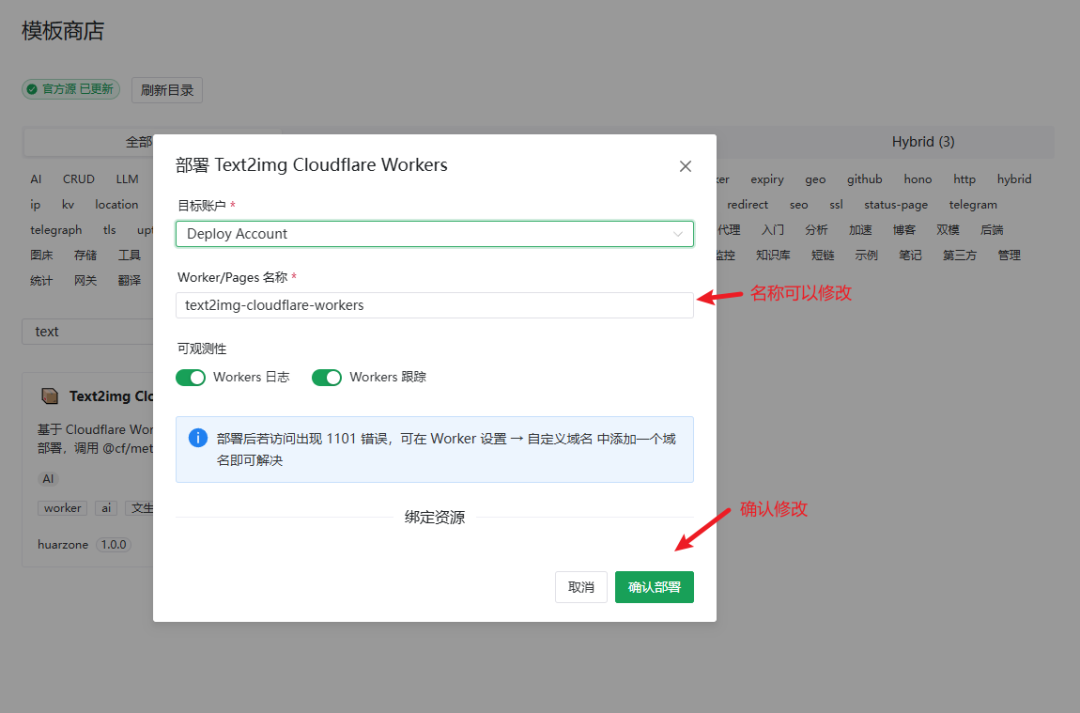This screenshot has height=713, width=1080.
Task: Click the 1.0.0 version badge
Action: tap(114, 544)
